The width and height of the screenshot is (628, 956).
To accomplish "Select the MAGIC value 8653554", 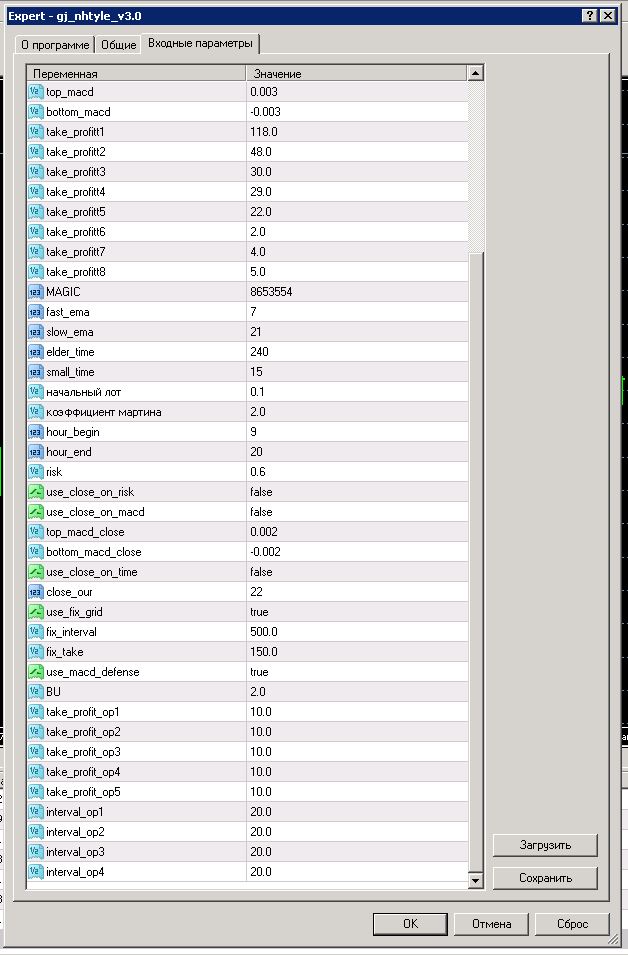I will (x=271, y=292).
